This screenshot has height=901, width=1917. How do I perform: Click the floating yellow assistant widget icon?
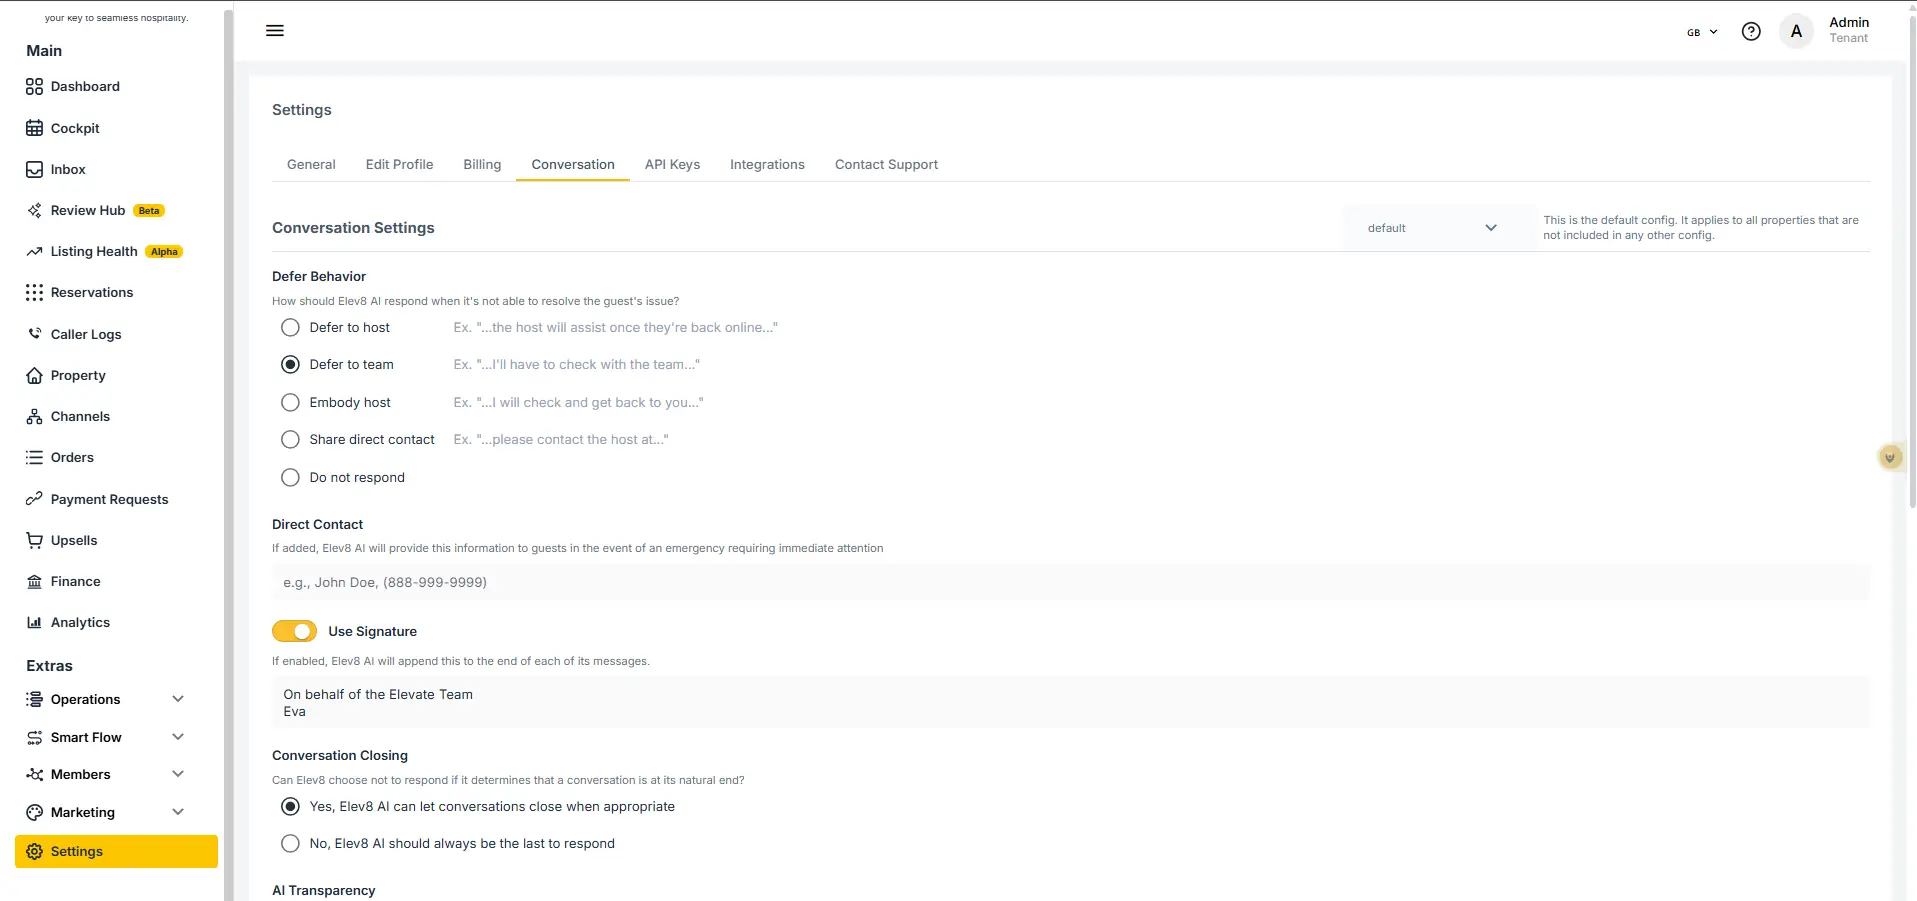tap(1889, 458)
